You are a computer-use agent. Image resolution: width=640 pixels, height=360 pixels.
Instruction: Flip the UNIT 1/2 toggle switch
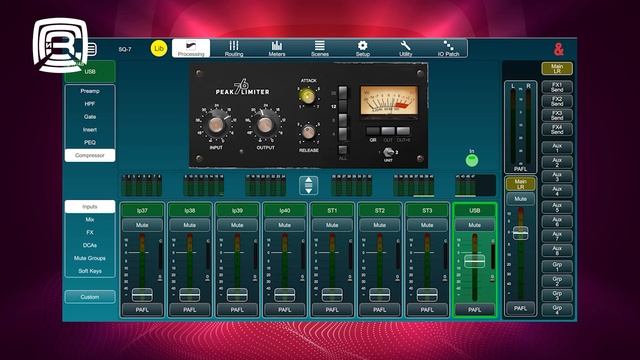pyautogui.click(x=388, y=153)
